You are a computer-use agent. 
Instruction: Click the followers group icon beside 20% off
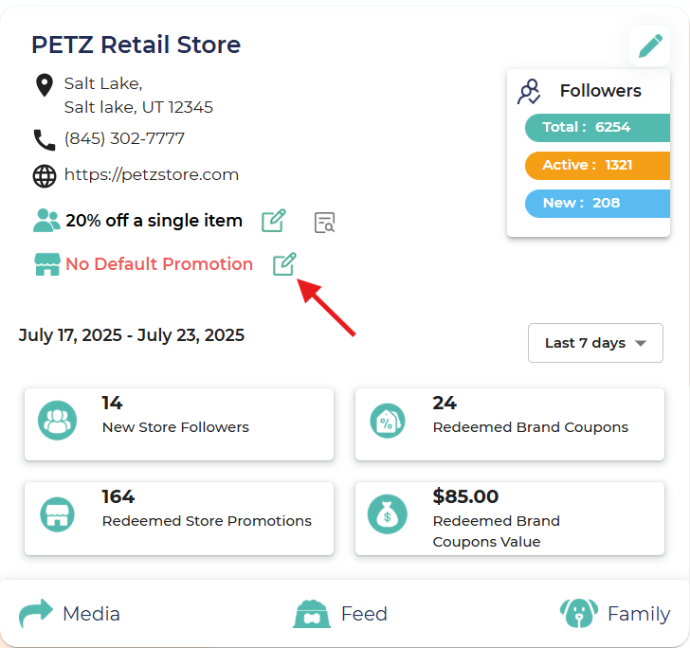click(x=47, y=220)
